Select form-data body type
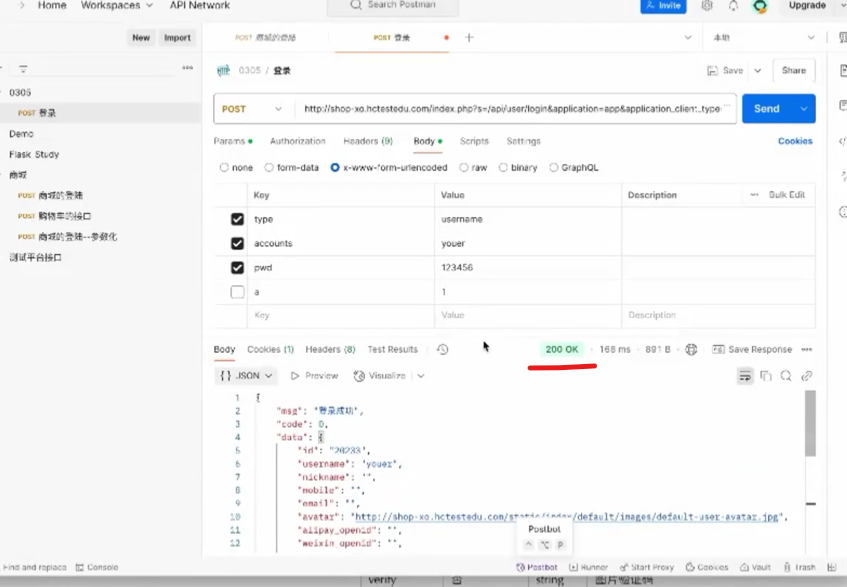 pos(269,167)
